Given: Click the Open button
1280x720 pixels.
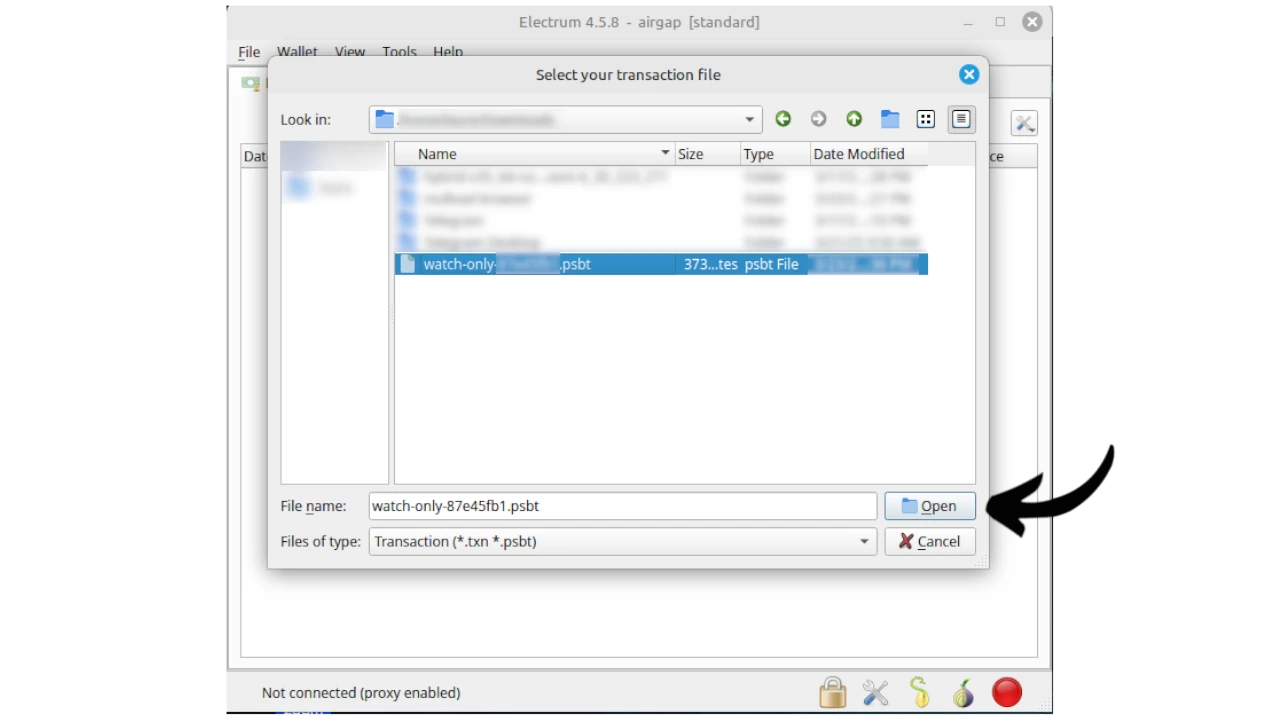Looking at the screenshot, I should [x=929, y=506].
